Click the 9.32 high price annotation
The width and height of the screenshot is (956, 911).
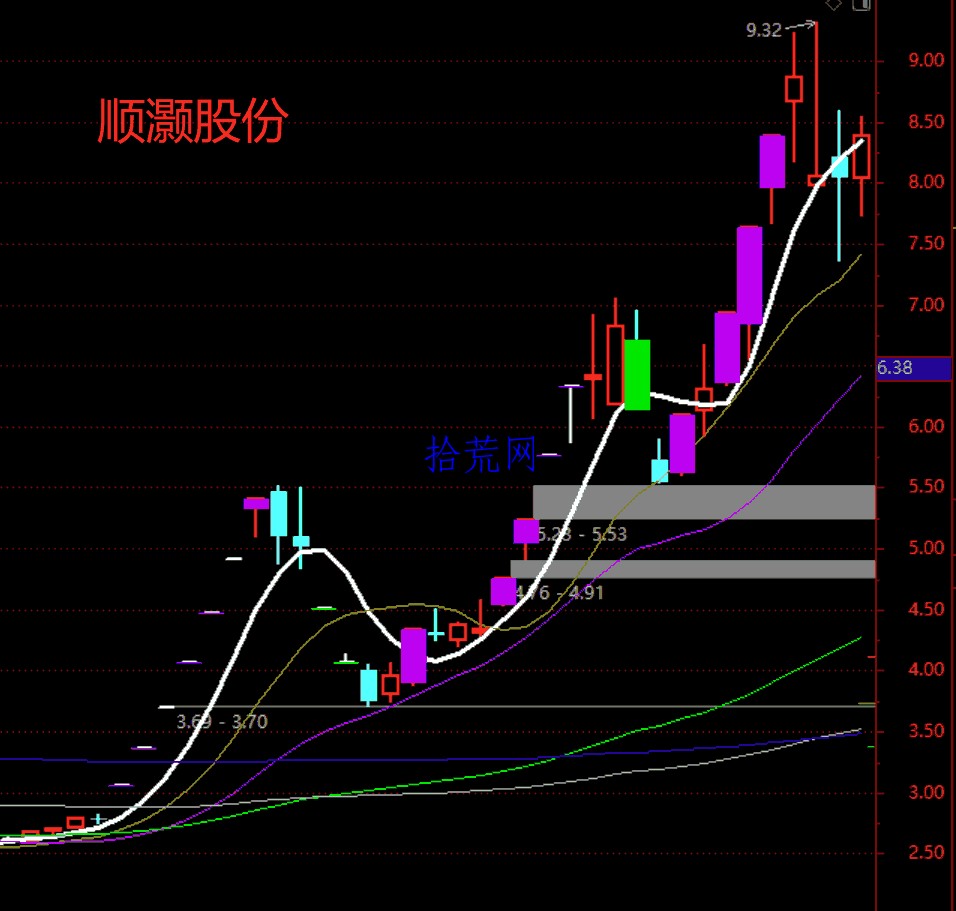click(763, 30)
